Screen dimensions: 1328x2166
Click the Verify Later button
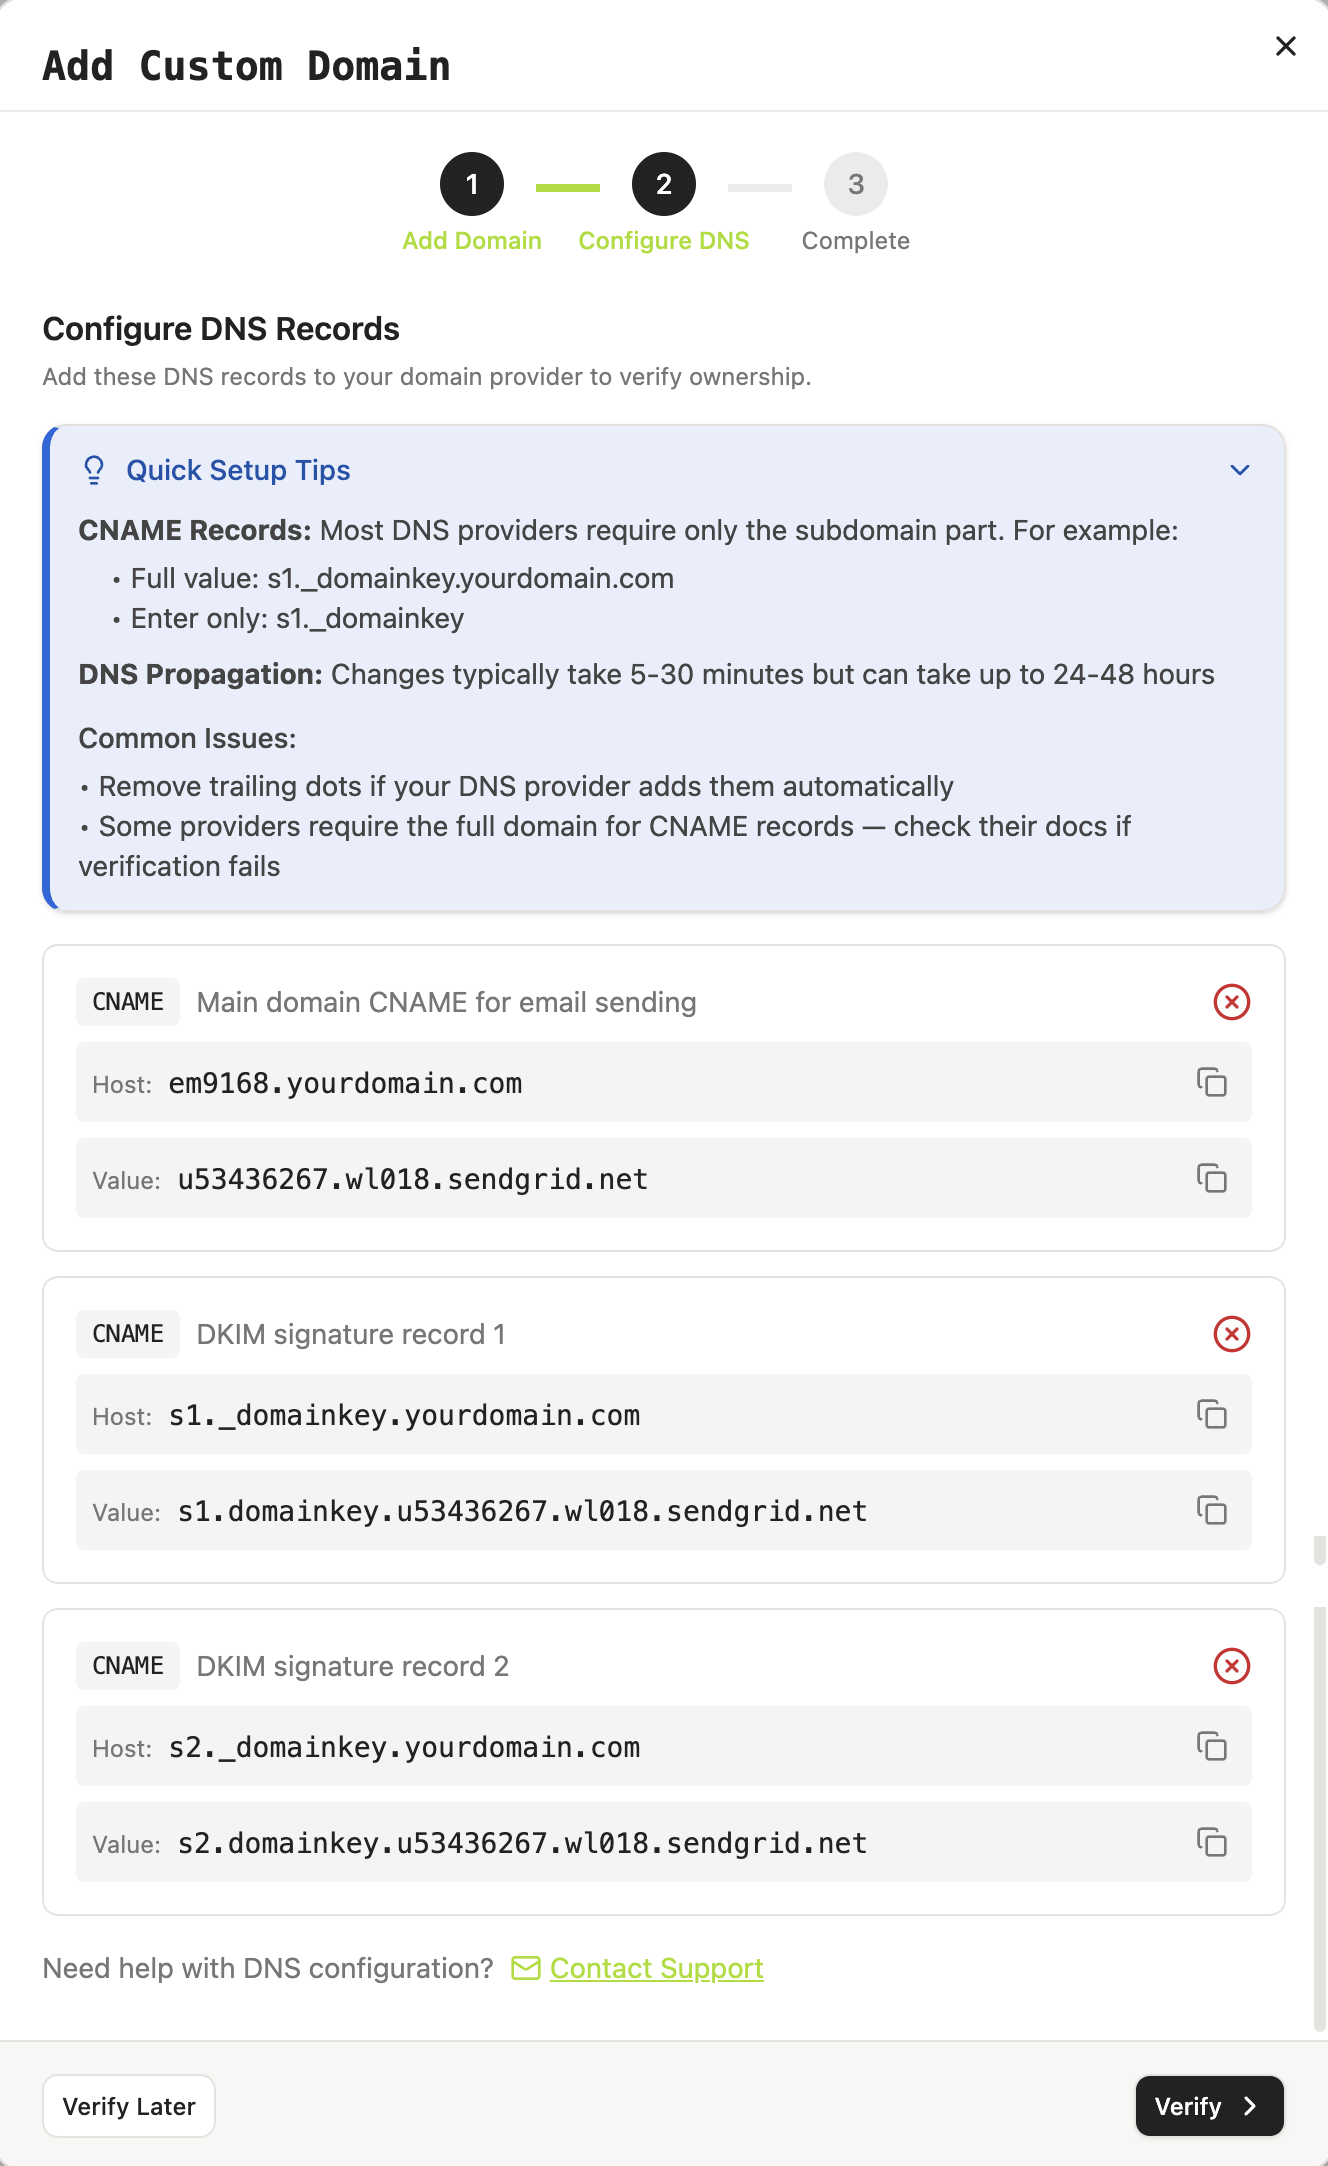point(129,2106)
